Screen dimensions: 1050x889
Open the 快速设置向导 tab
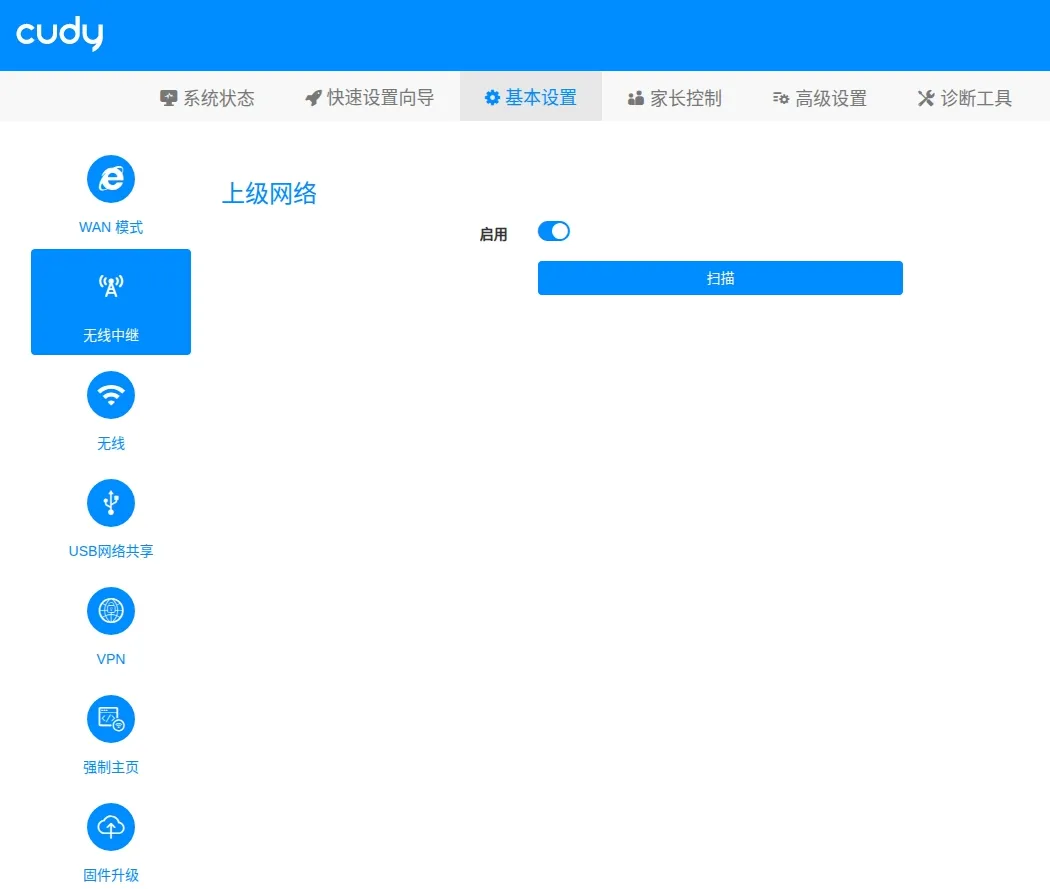(x=369, y=98)
